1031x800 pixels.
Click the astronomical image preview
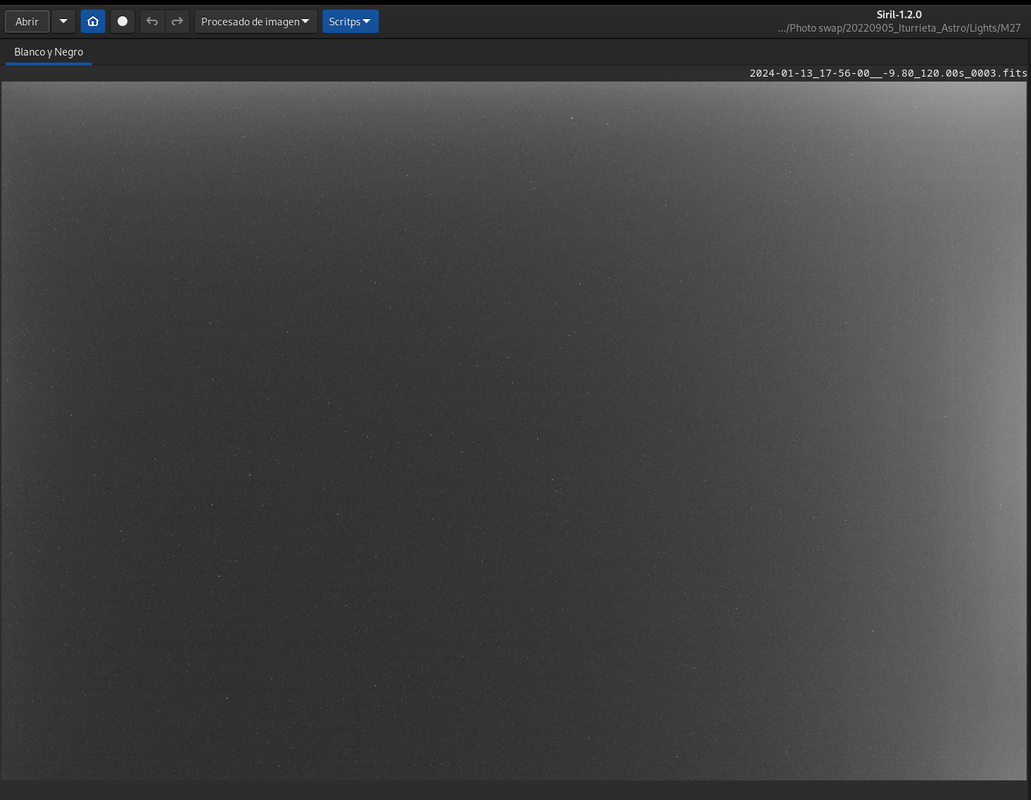514,431
